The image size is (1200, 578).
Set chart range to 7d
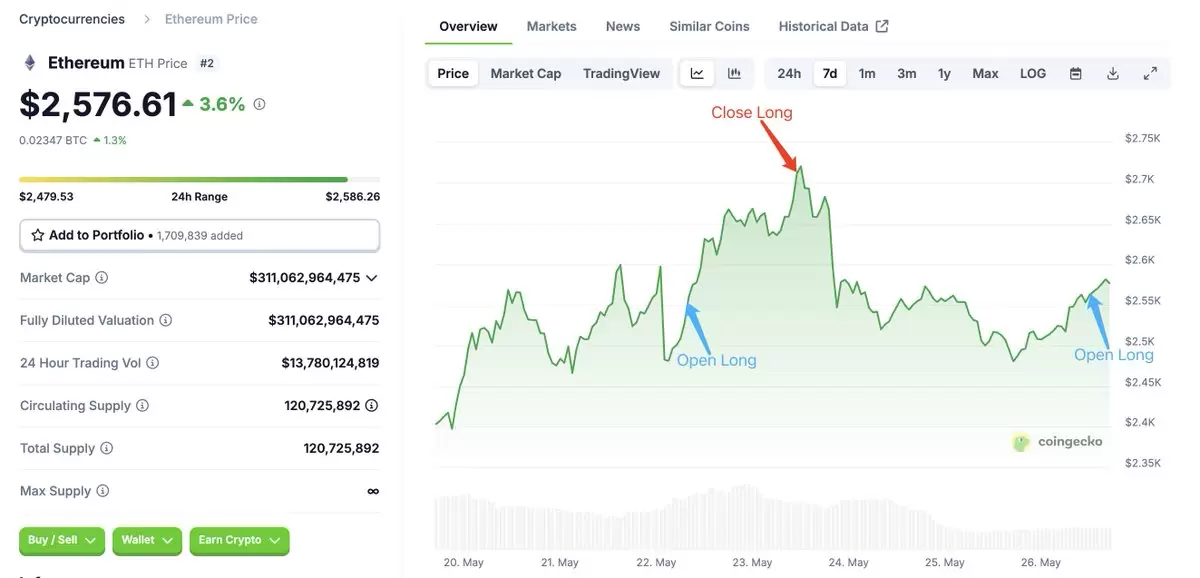click(x=830, y=73)
